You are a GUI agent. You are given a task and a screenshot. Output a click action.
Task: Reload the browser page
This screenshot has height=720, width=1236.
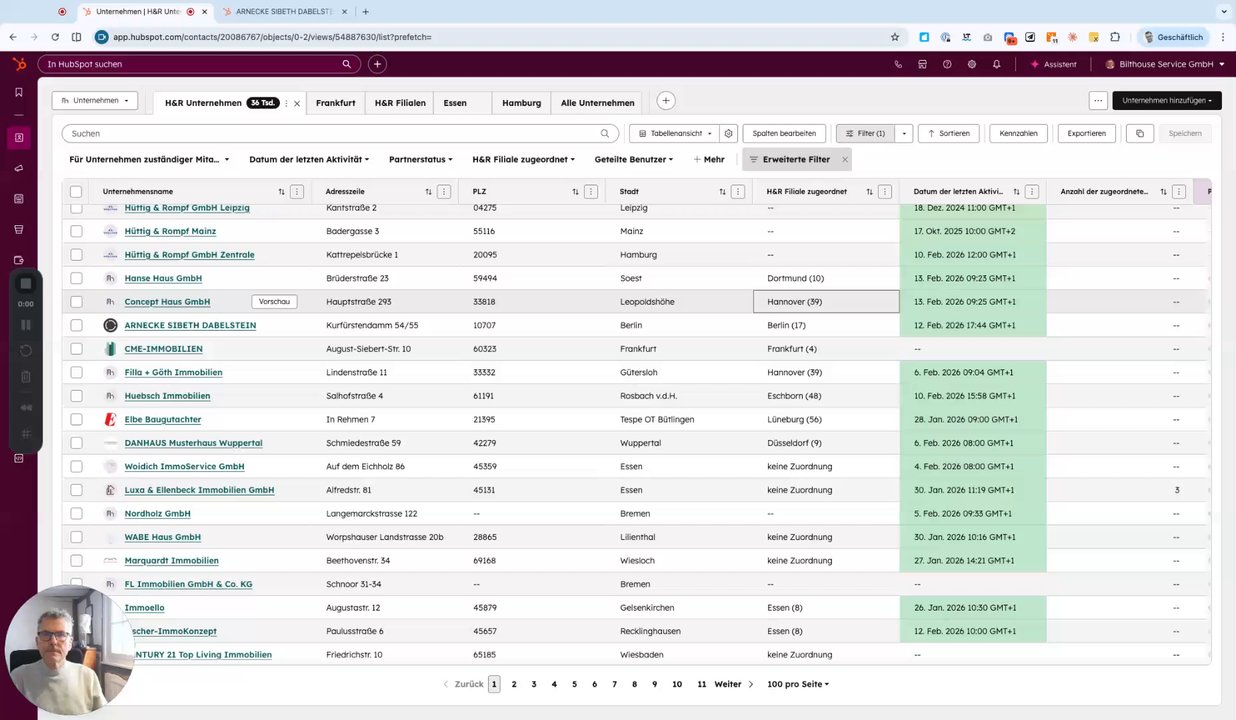54,37
